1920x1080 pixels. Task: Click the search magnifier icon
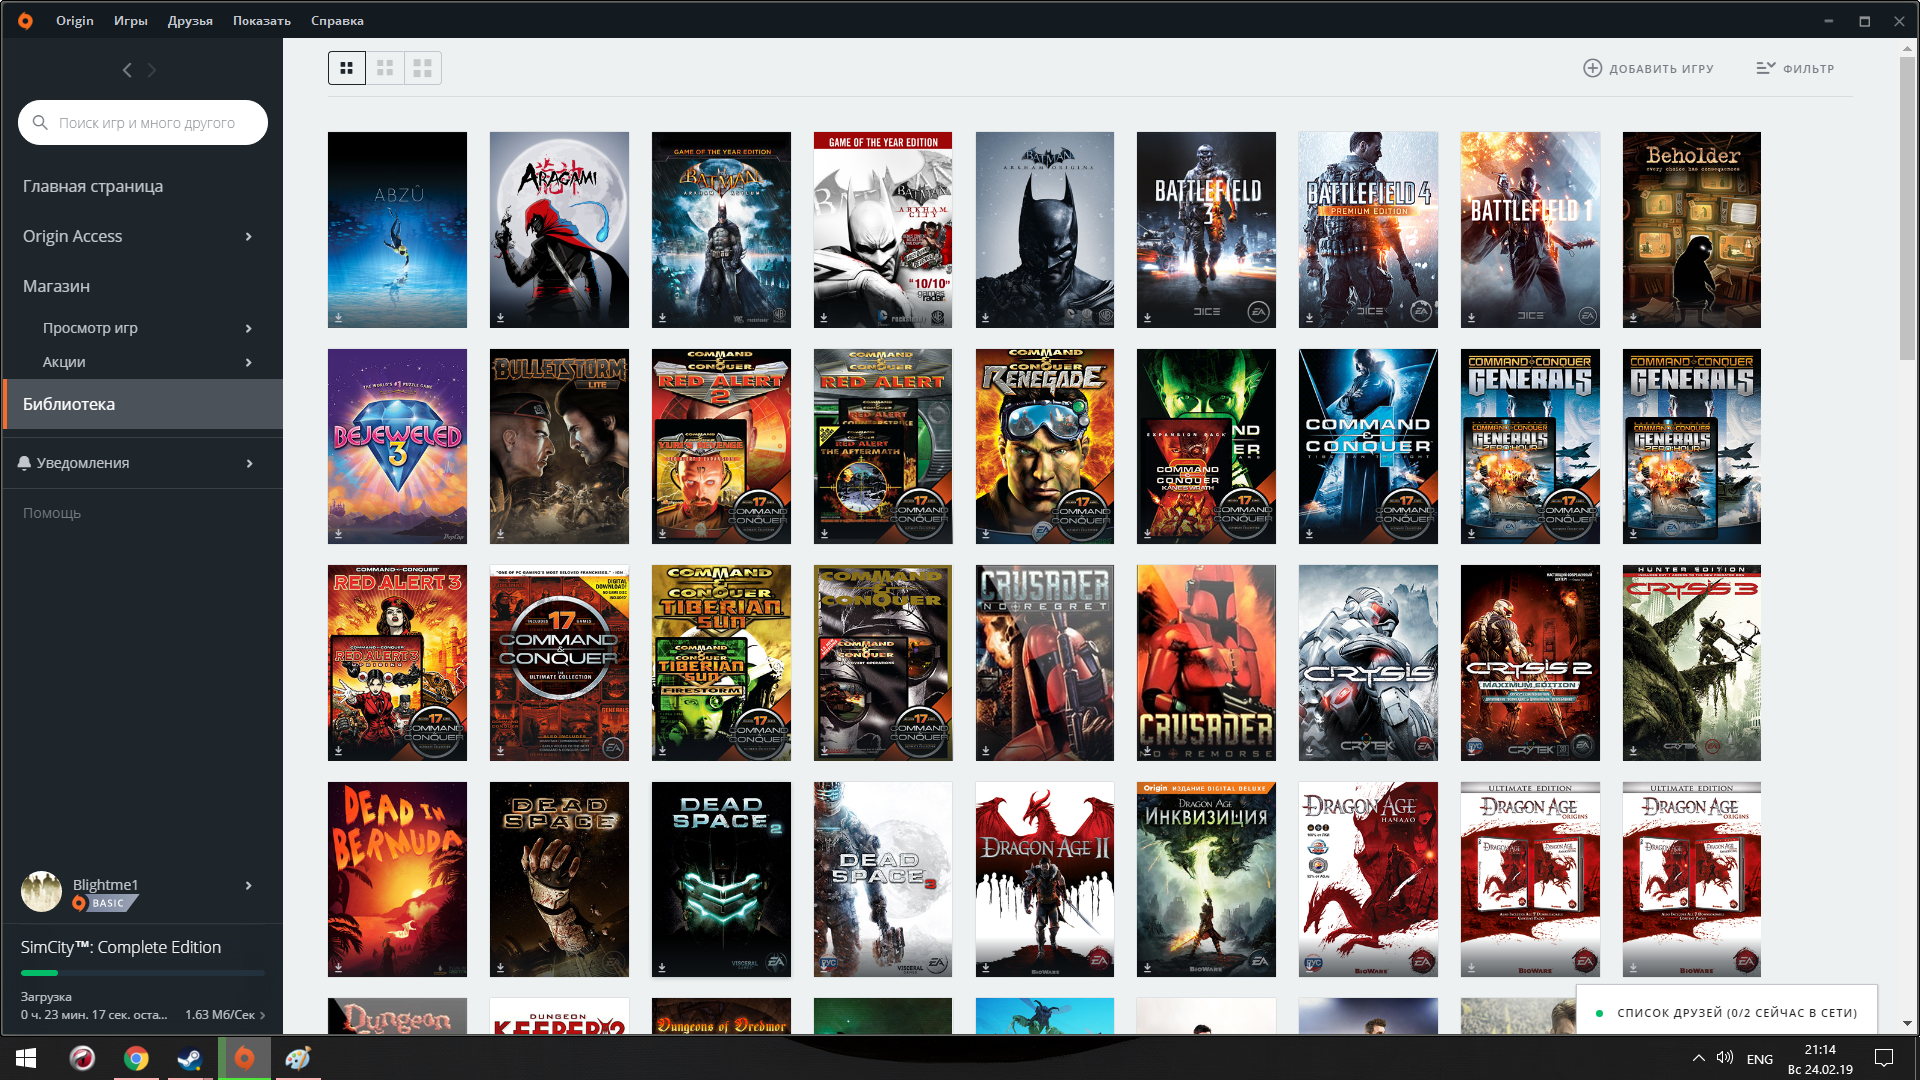[40, 122]
